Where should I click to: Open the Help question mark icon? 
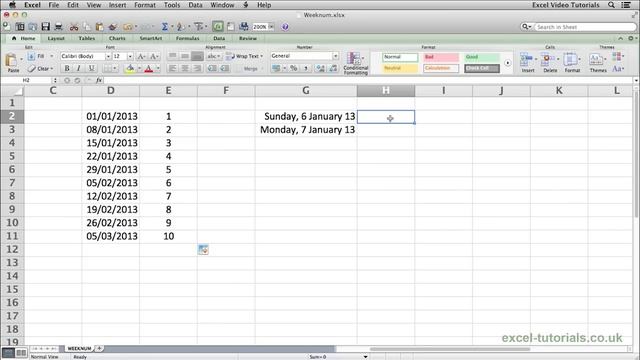pyautogui.click(x=285, y=27)
